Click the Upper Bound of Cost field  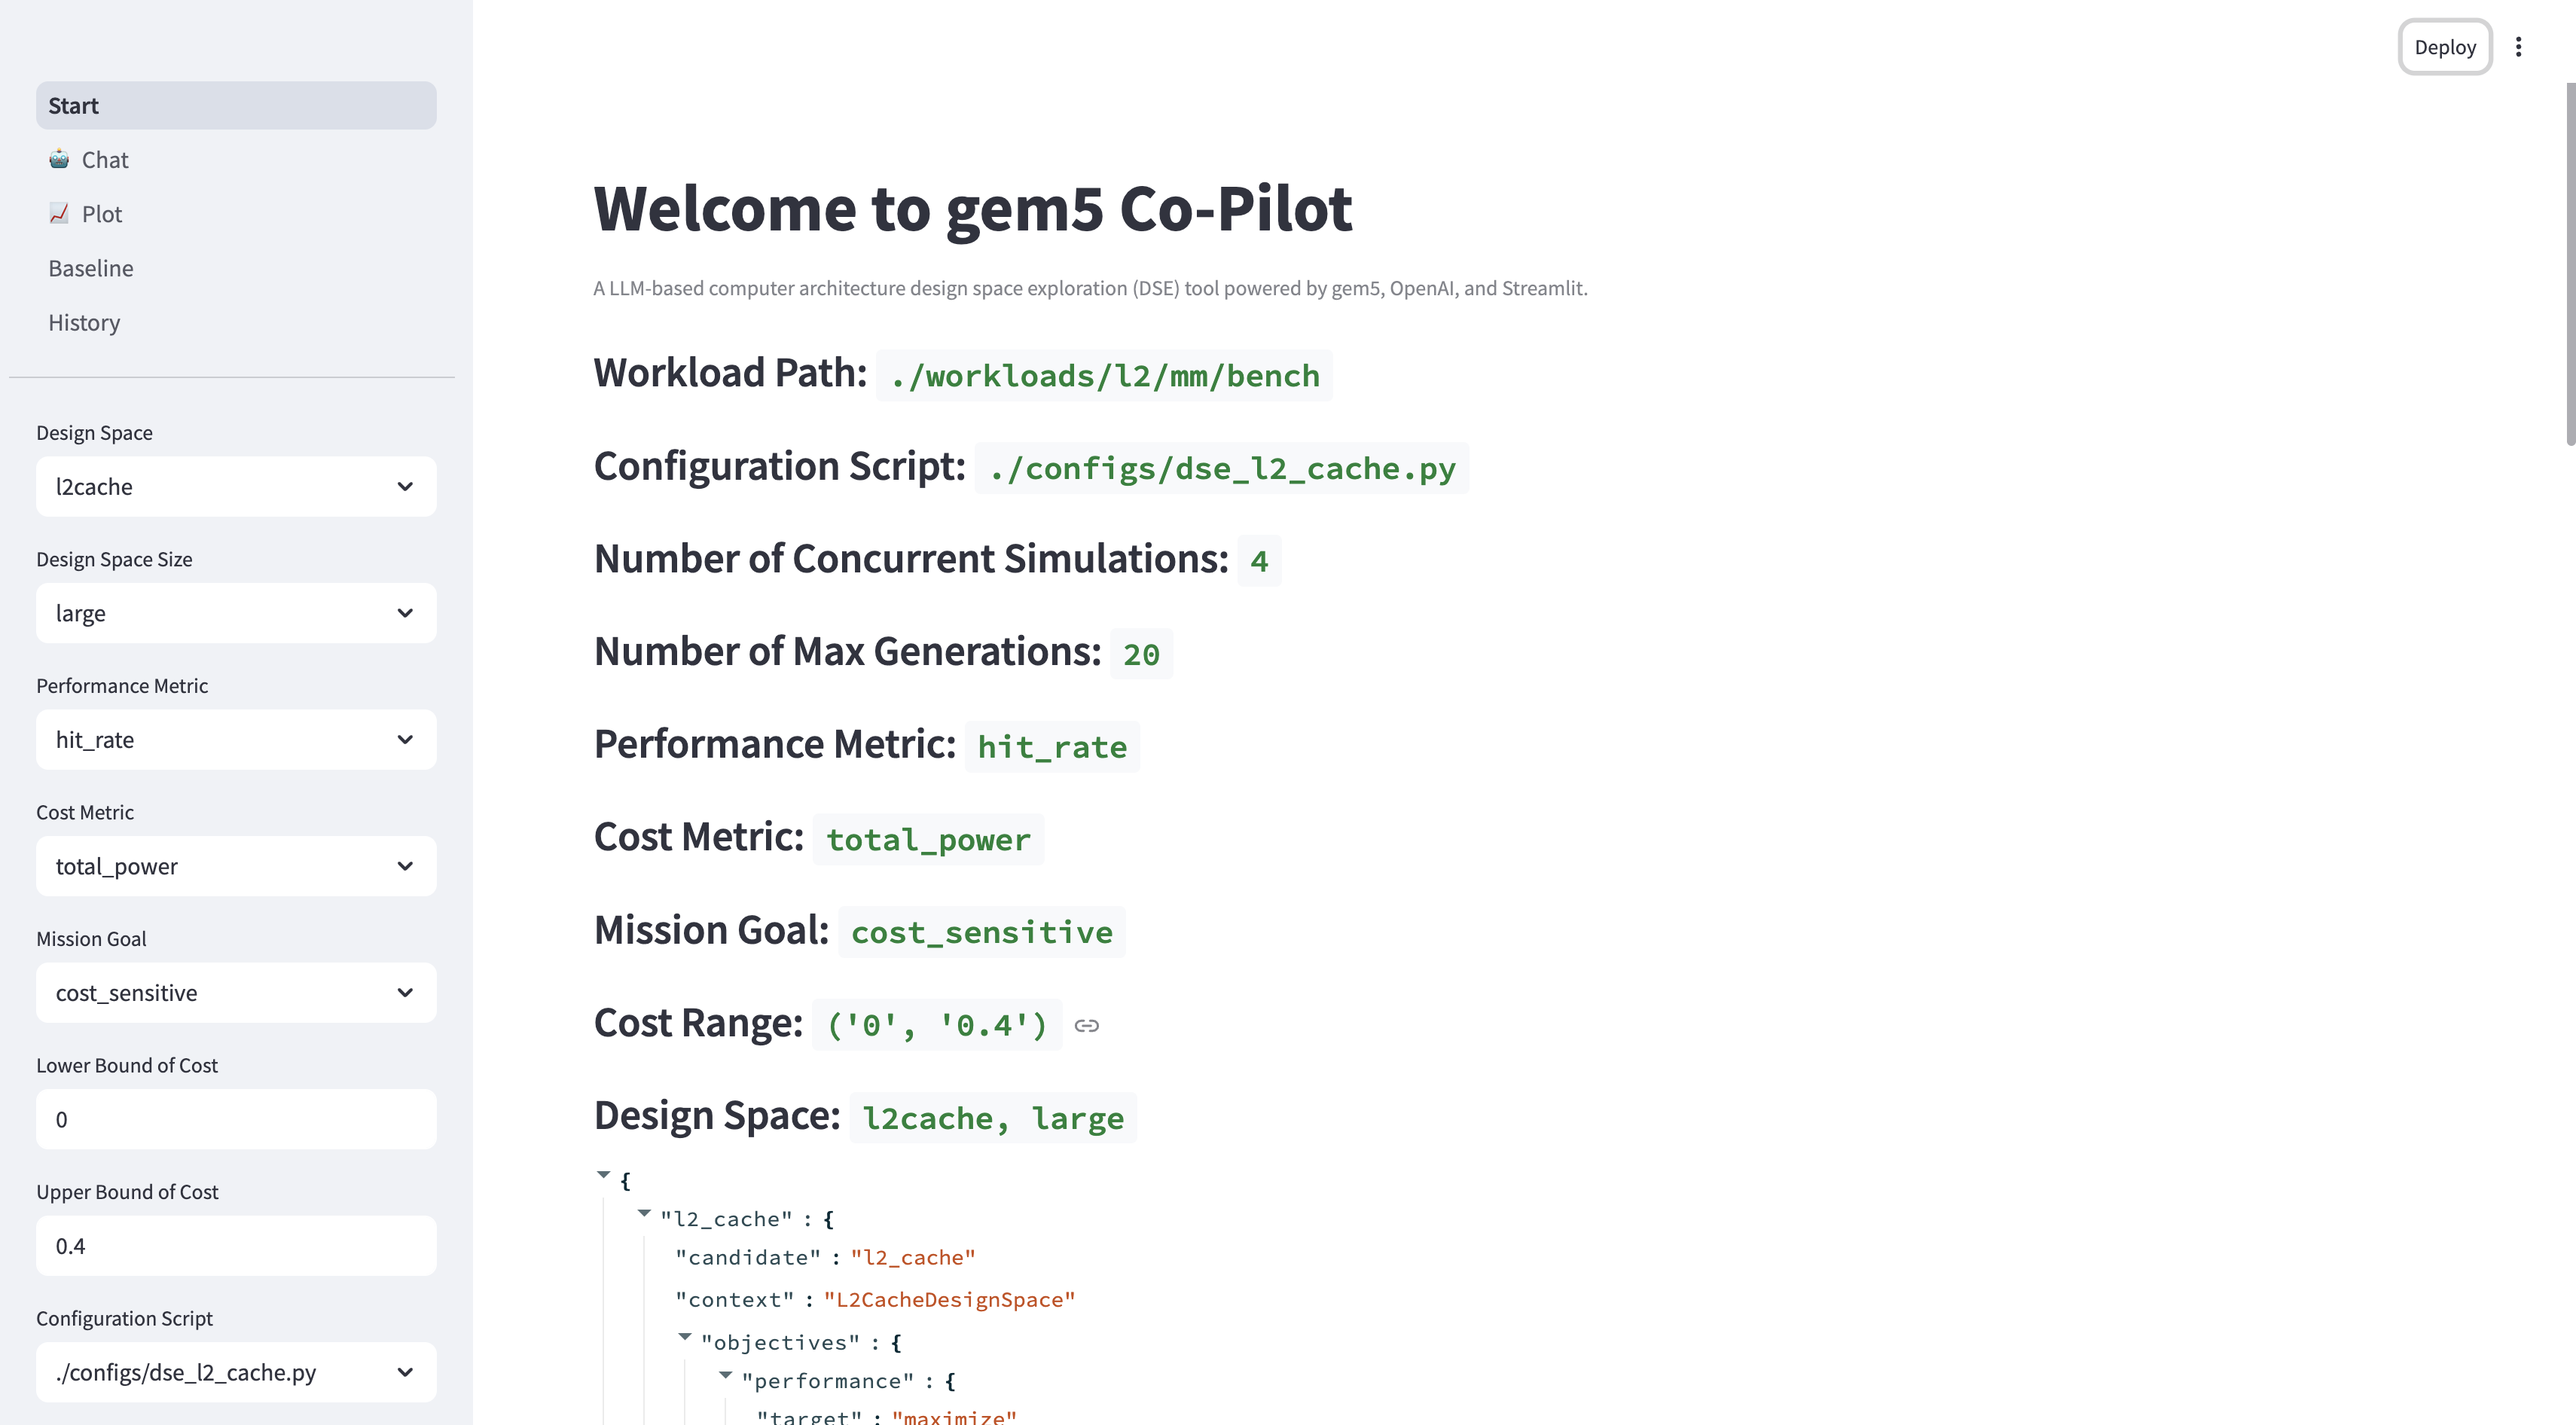236,1246
